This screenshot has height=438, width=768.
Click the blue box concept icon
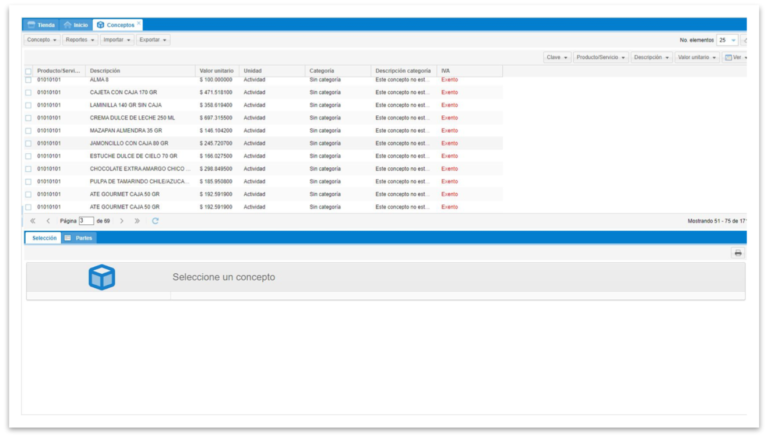[x=102, y=277]
